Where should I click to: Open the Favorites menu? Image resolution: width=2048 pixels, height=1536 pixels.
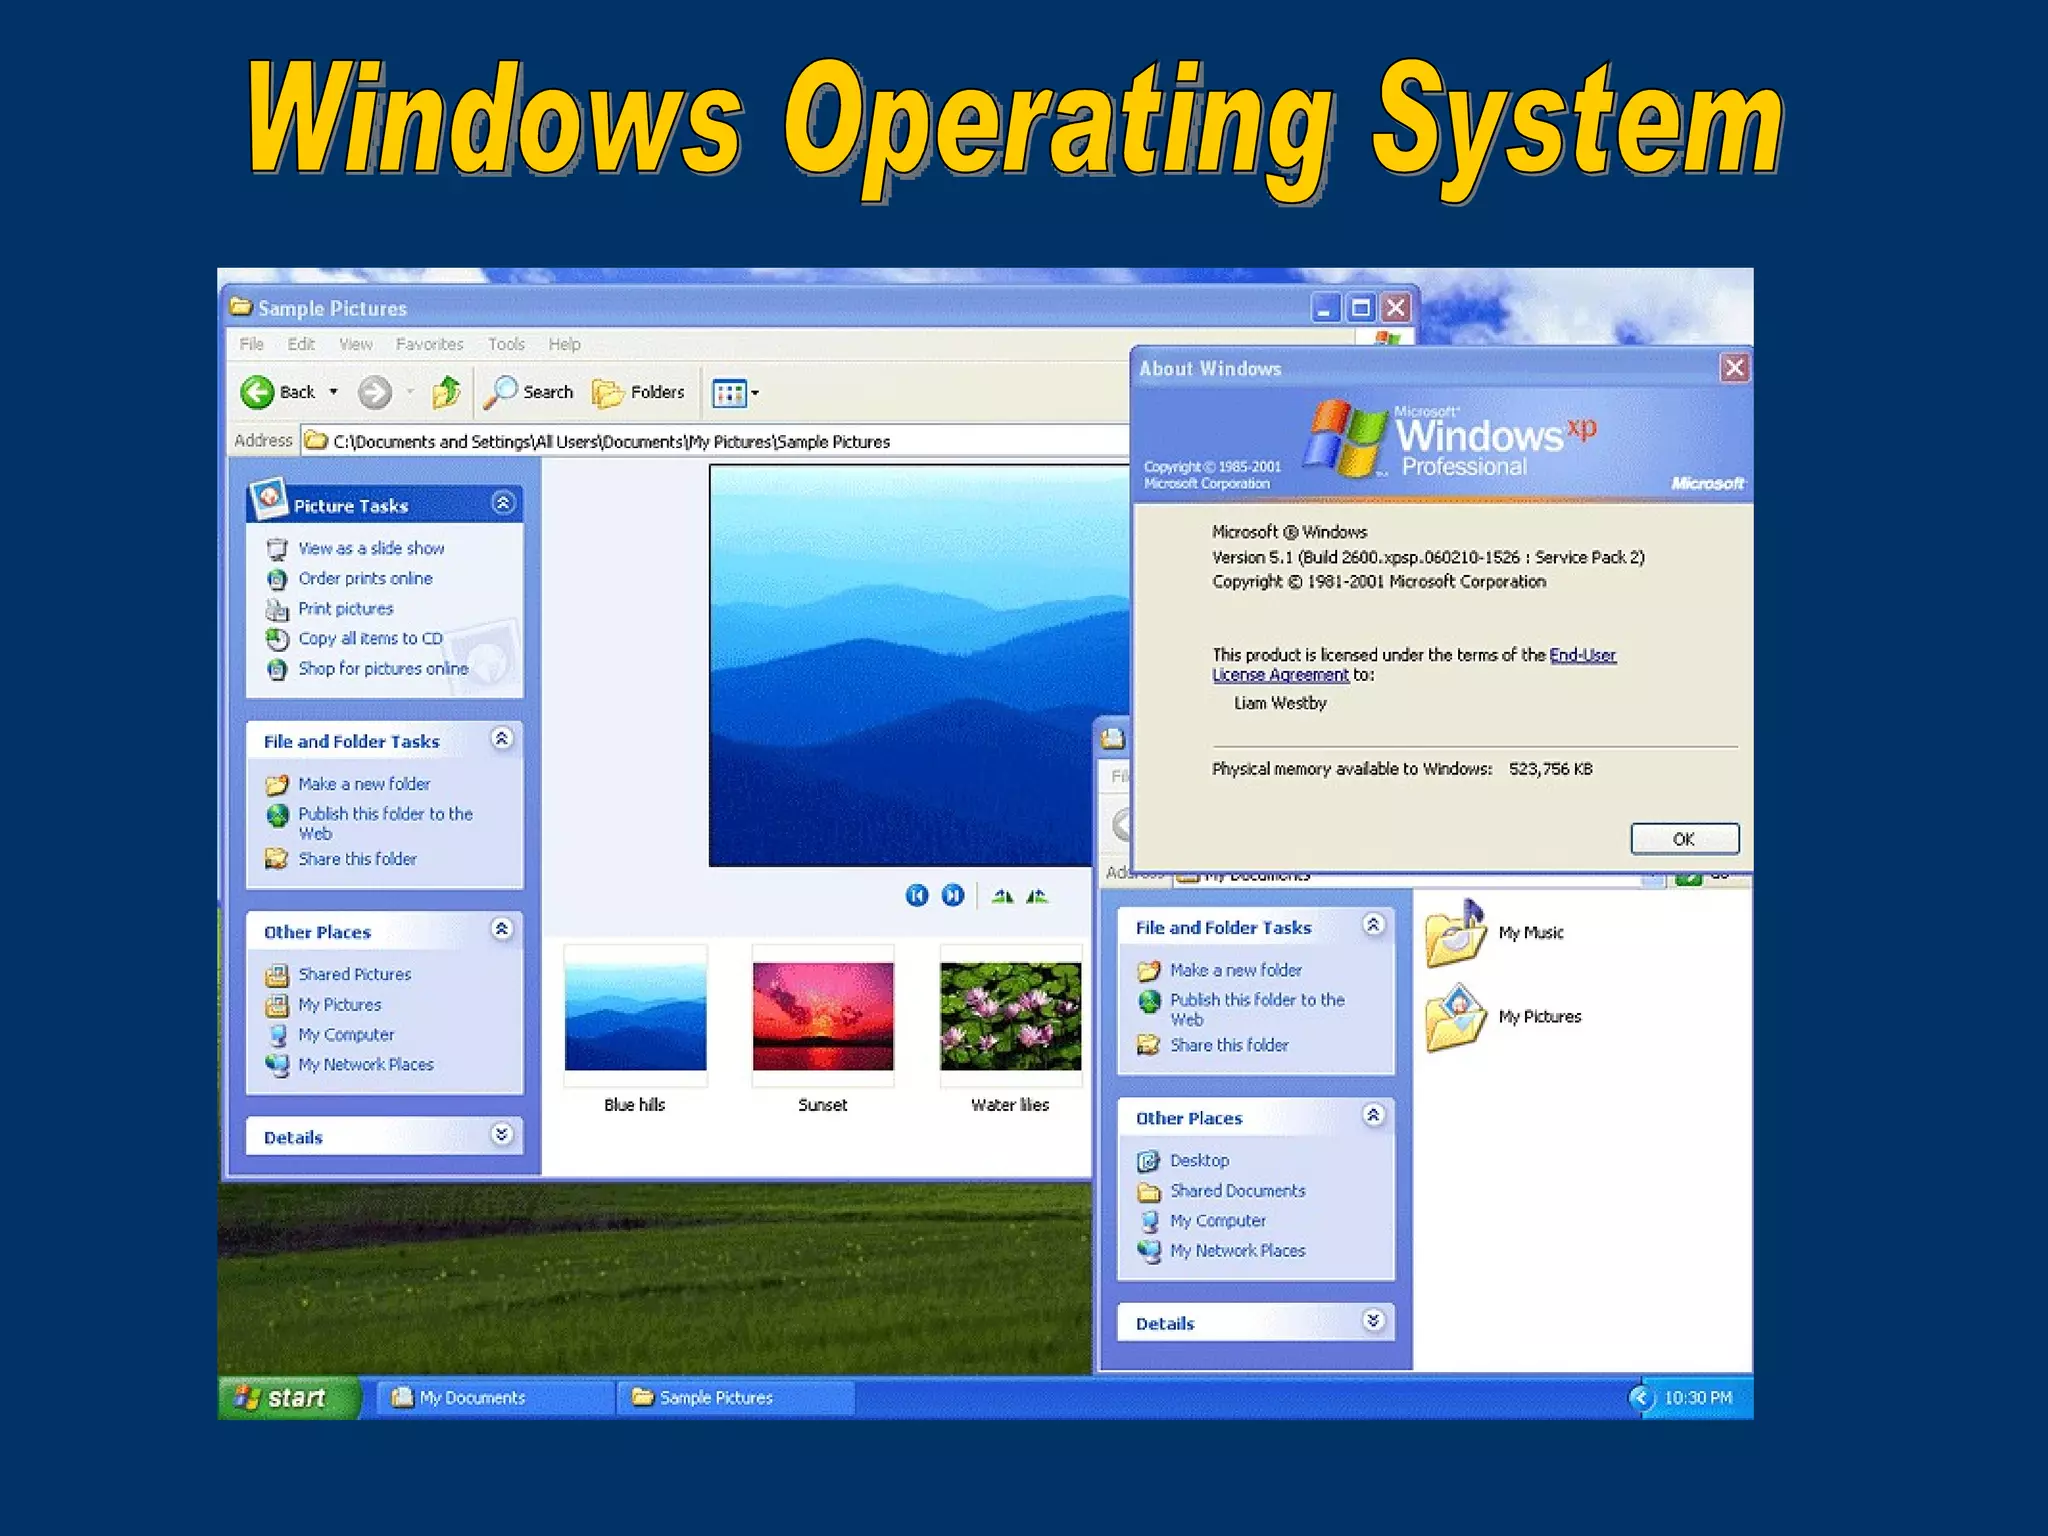tap(429, 344)
